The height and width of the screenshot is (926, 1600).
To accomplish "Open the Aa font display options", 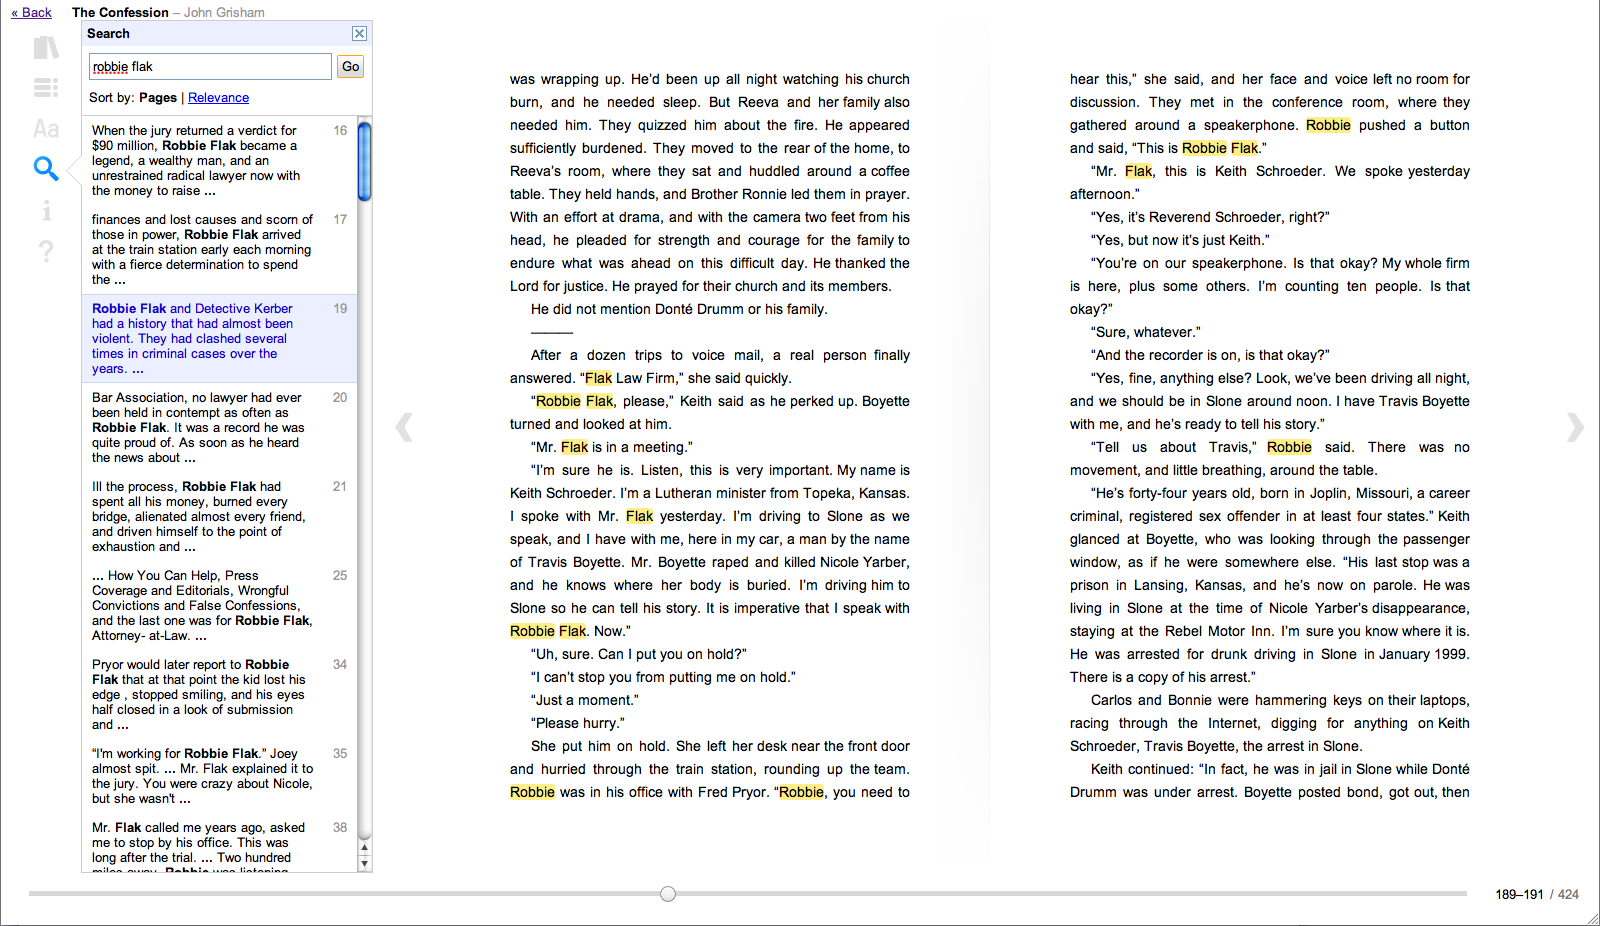I will click(x=46, y=129).
